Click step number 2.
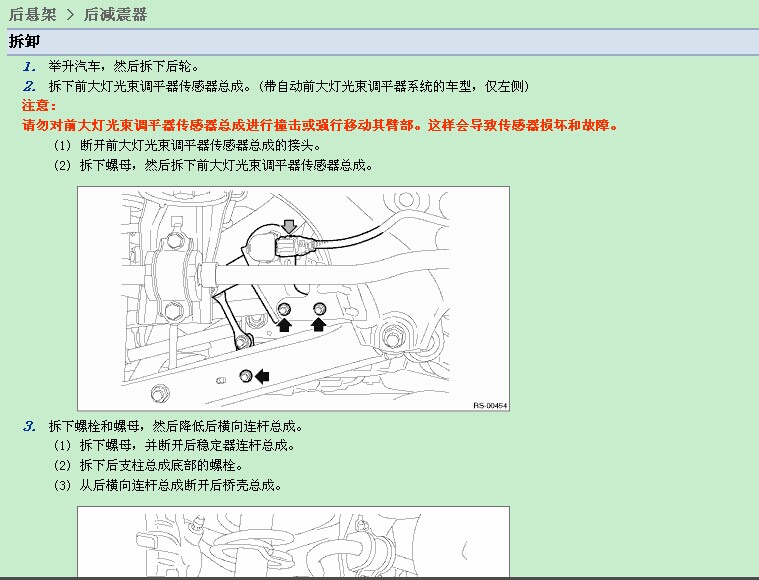 click(x=29, y=87)
